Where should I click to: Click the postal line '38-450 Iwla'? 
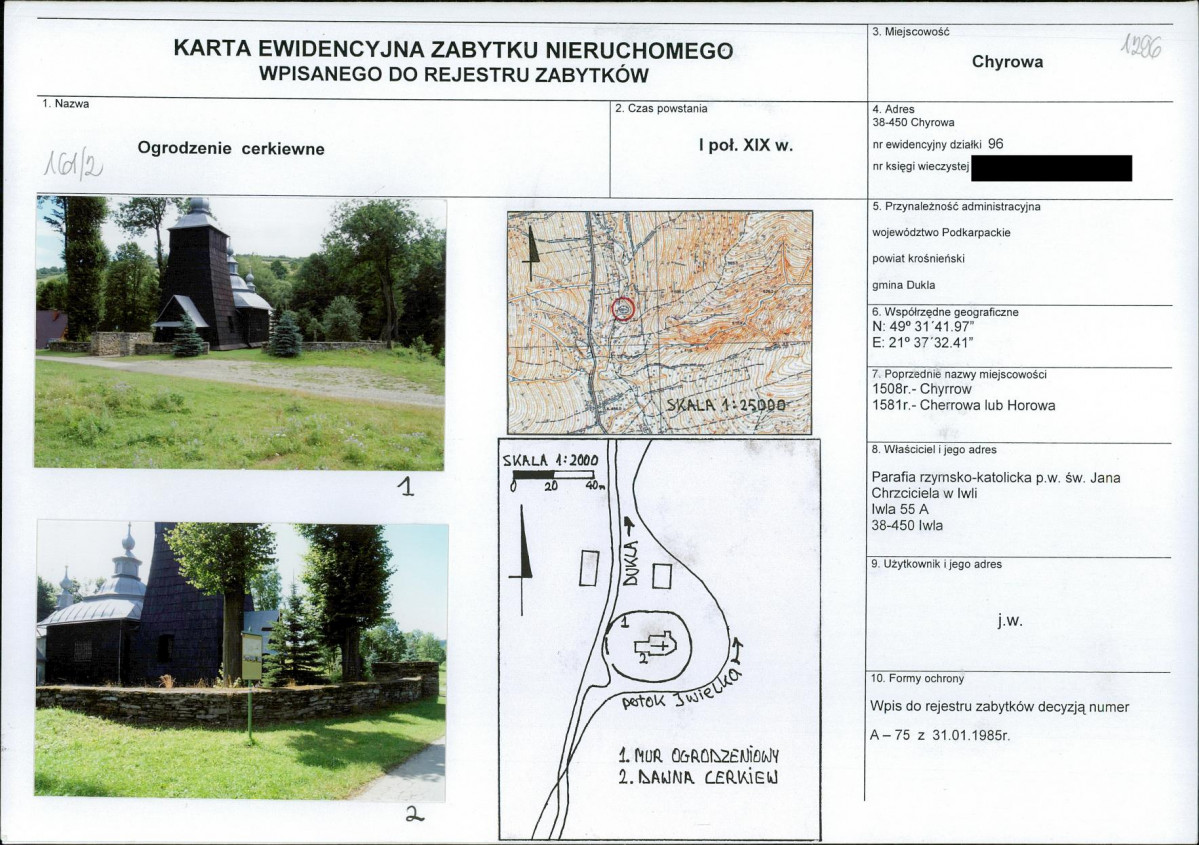(907, 525)
